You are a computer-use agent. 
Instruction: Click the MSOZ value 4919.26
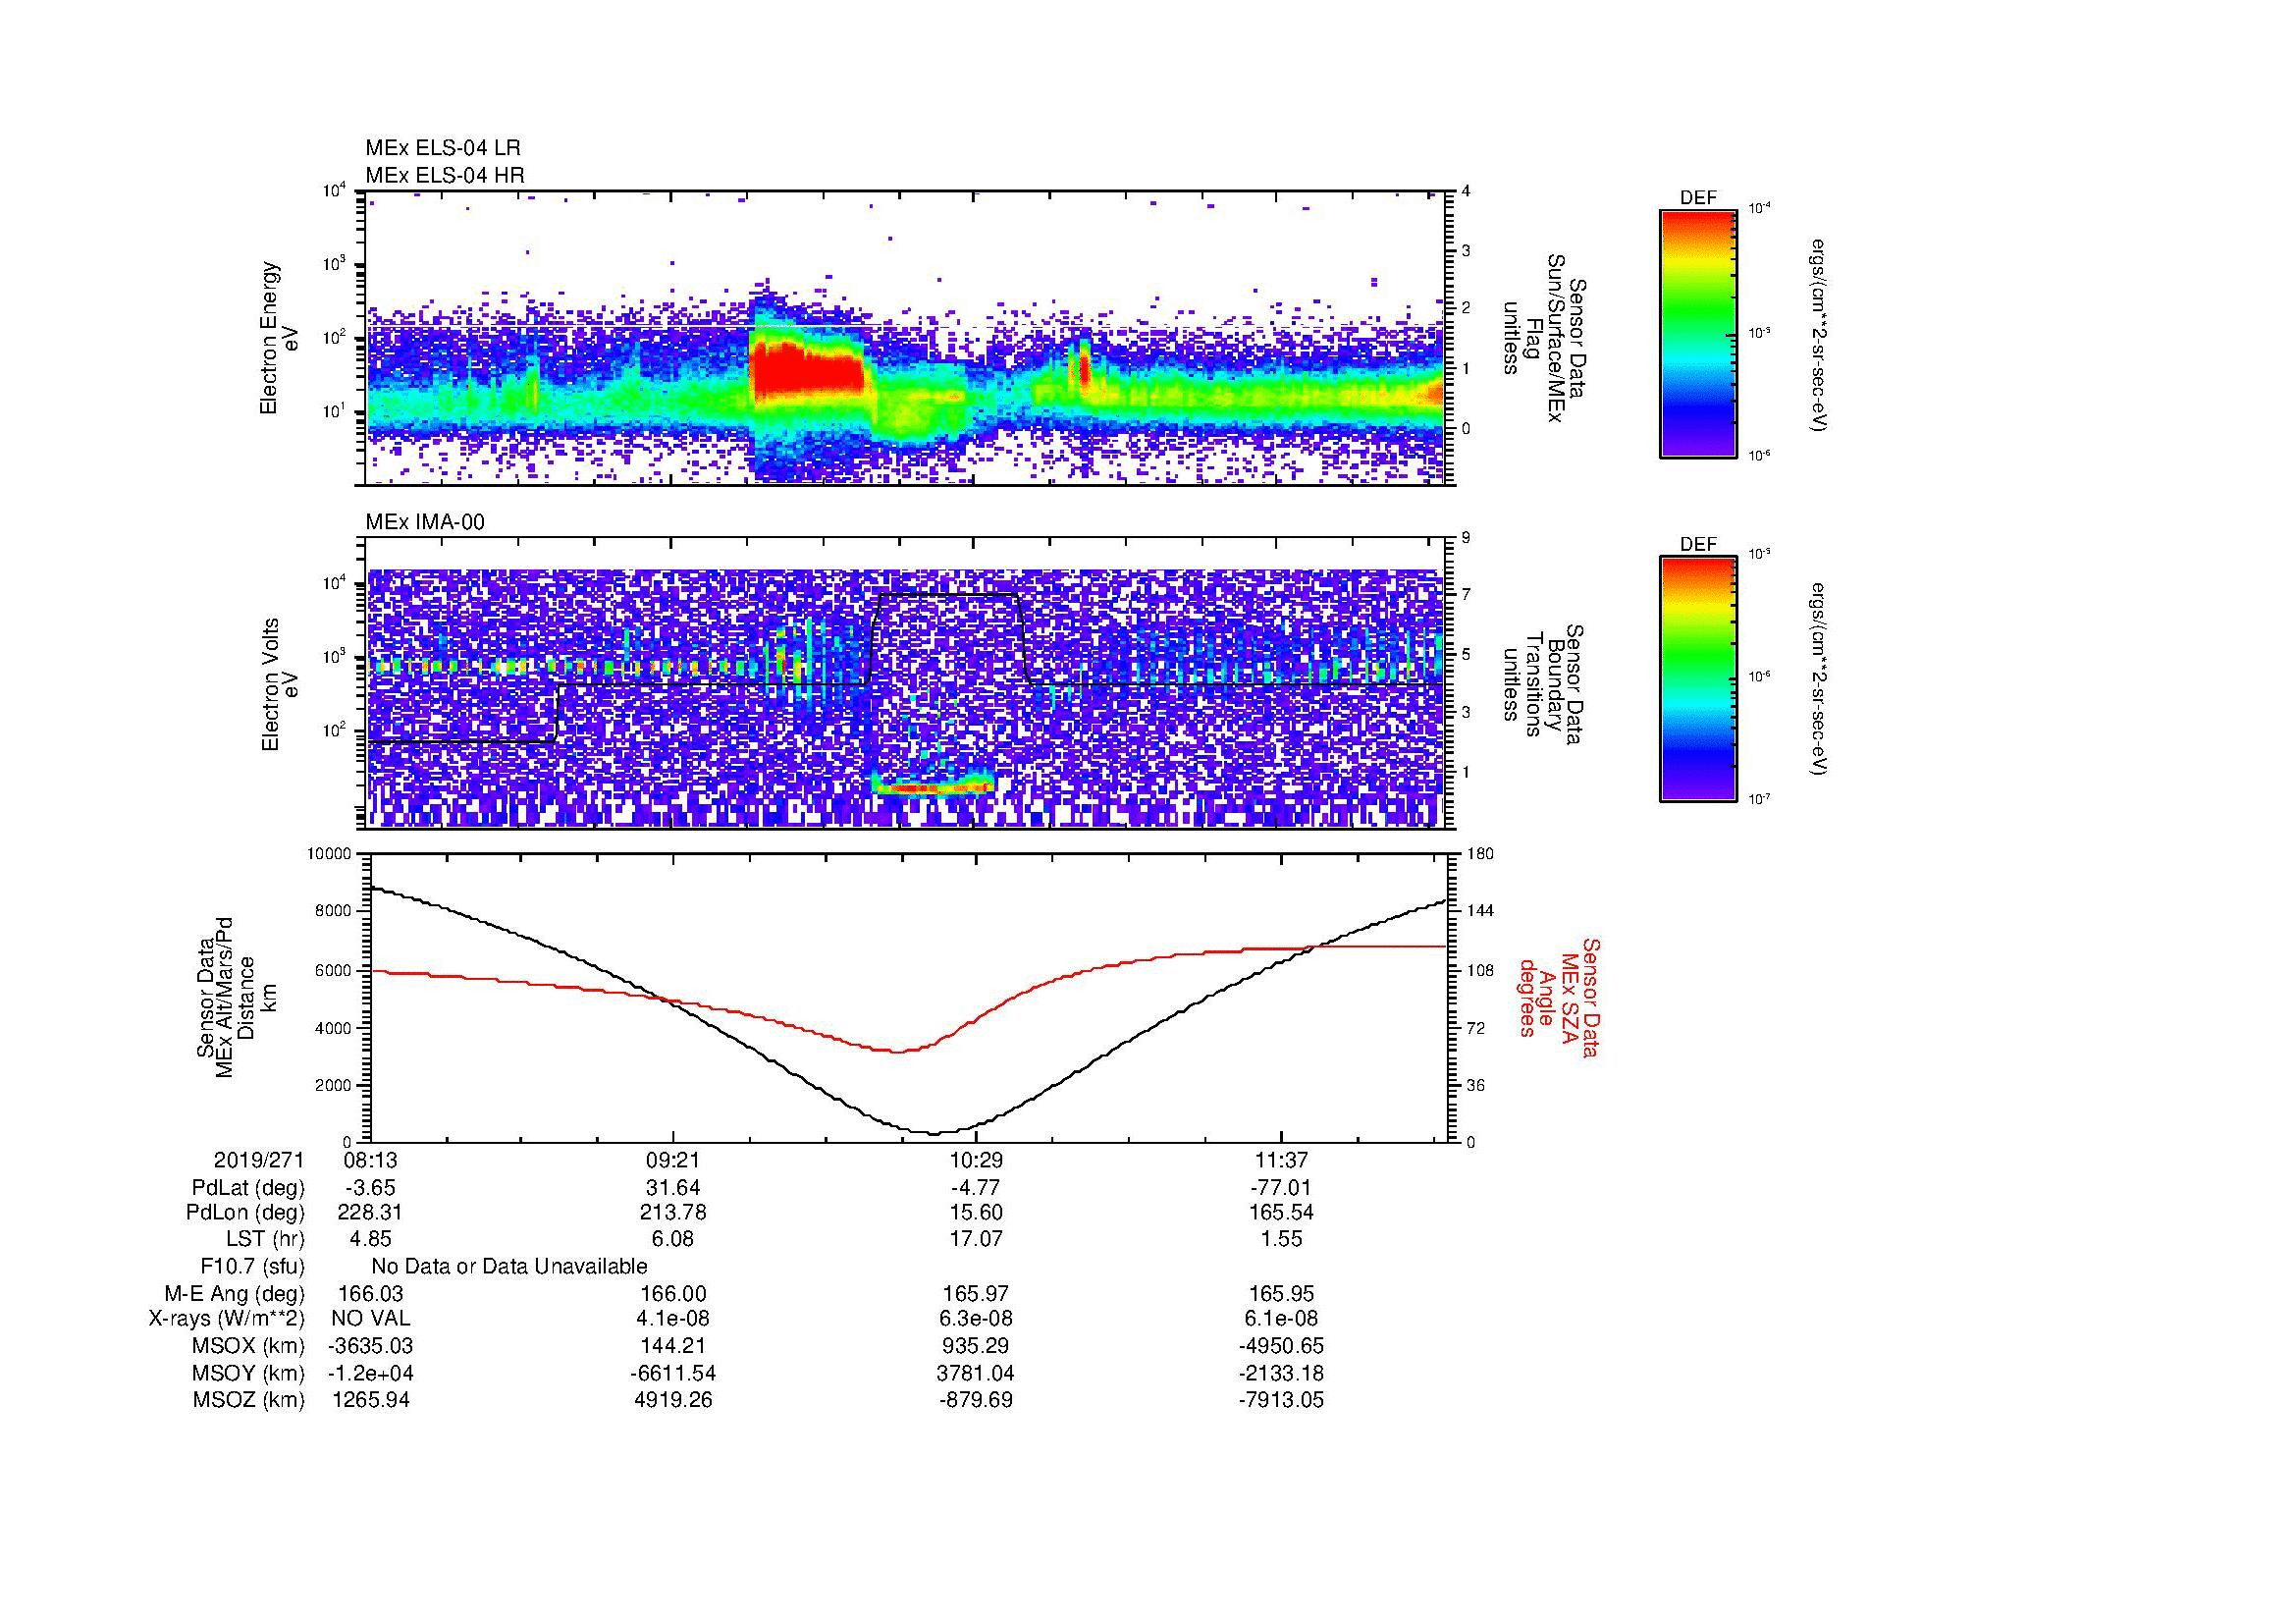[x=673, y=1400]
